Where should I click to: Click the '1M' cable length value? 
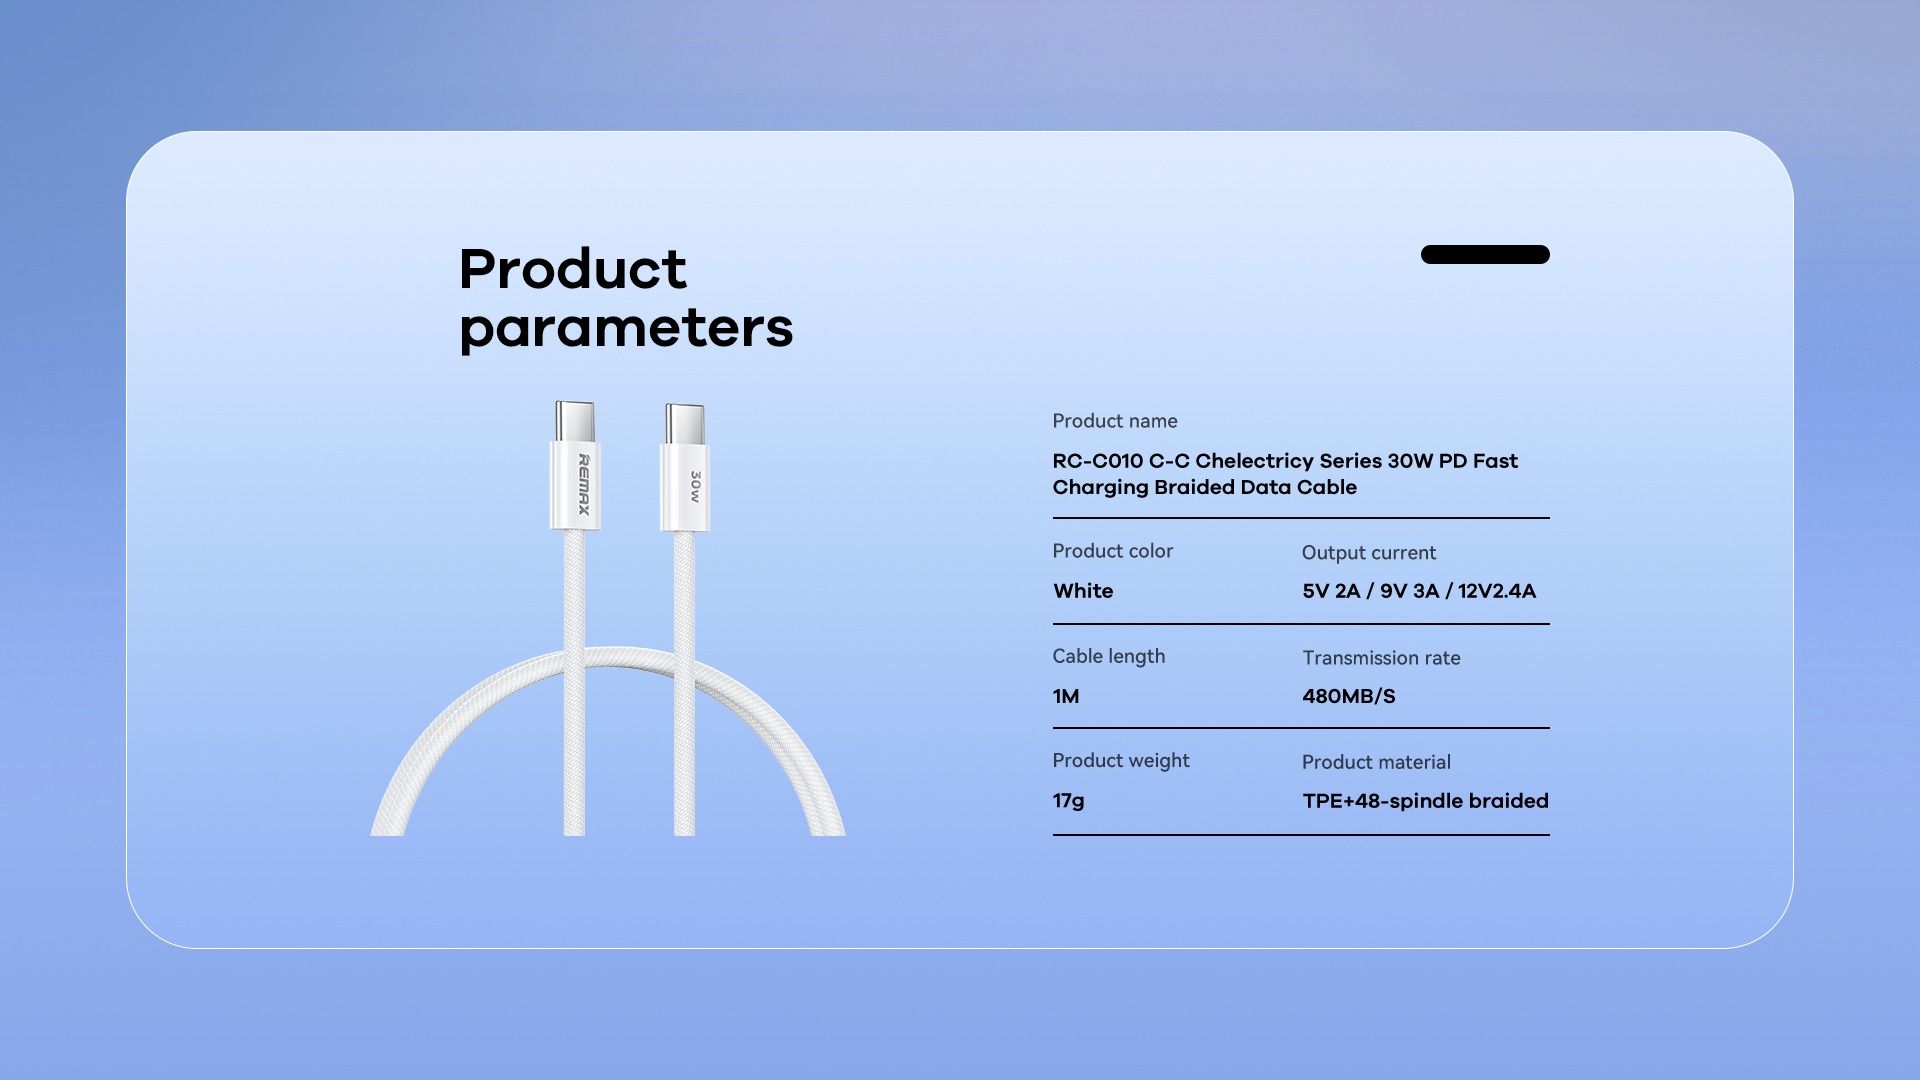pyautogui.click(x=1066, y=696)
